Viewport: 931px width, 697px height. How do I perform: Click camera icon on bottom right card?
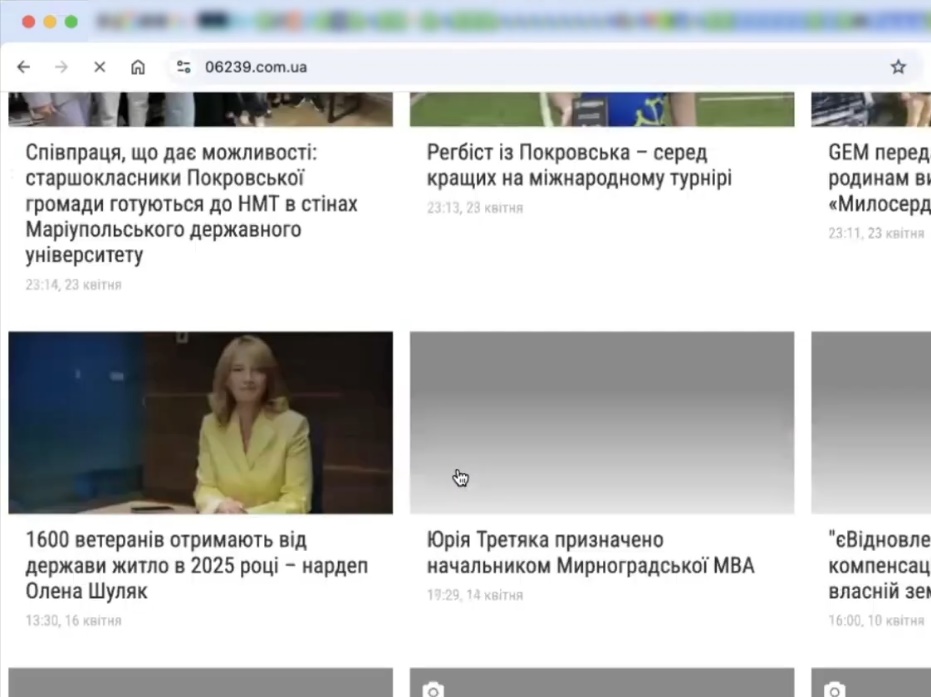pos(833,689)
